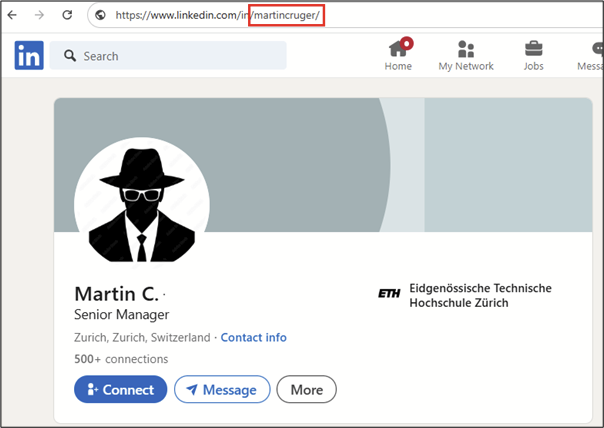Open the Messaging nav item

coord(590,55)
